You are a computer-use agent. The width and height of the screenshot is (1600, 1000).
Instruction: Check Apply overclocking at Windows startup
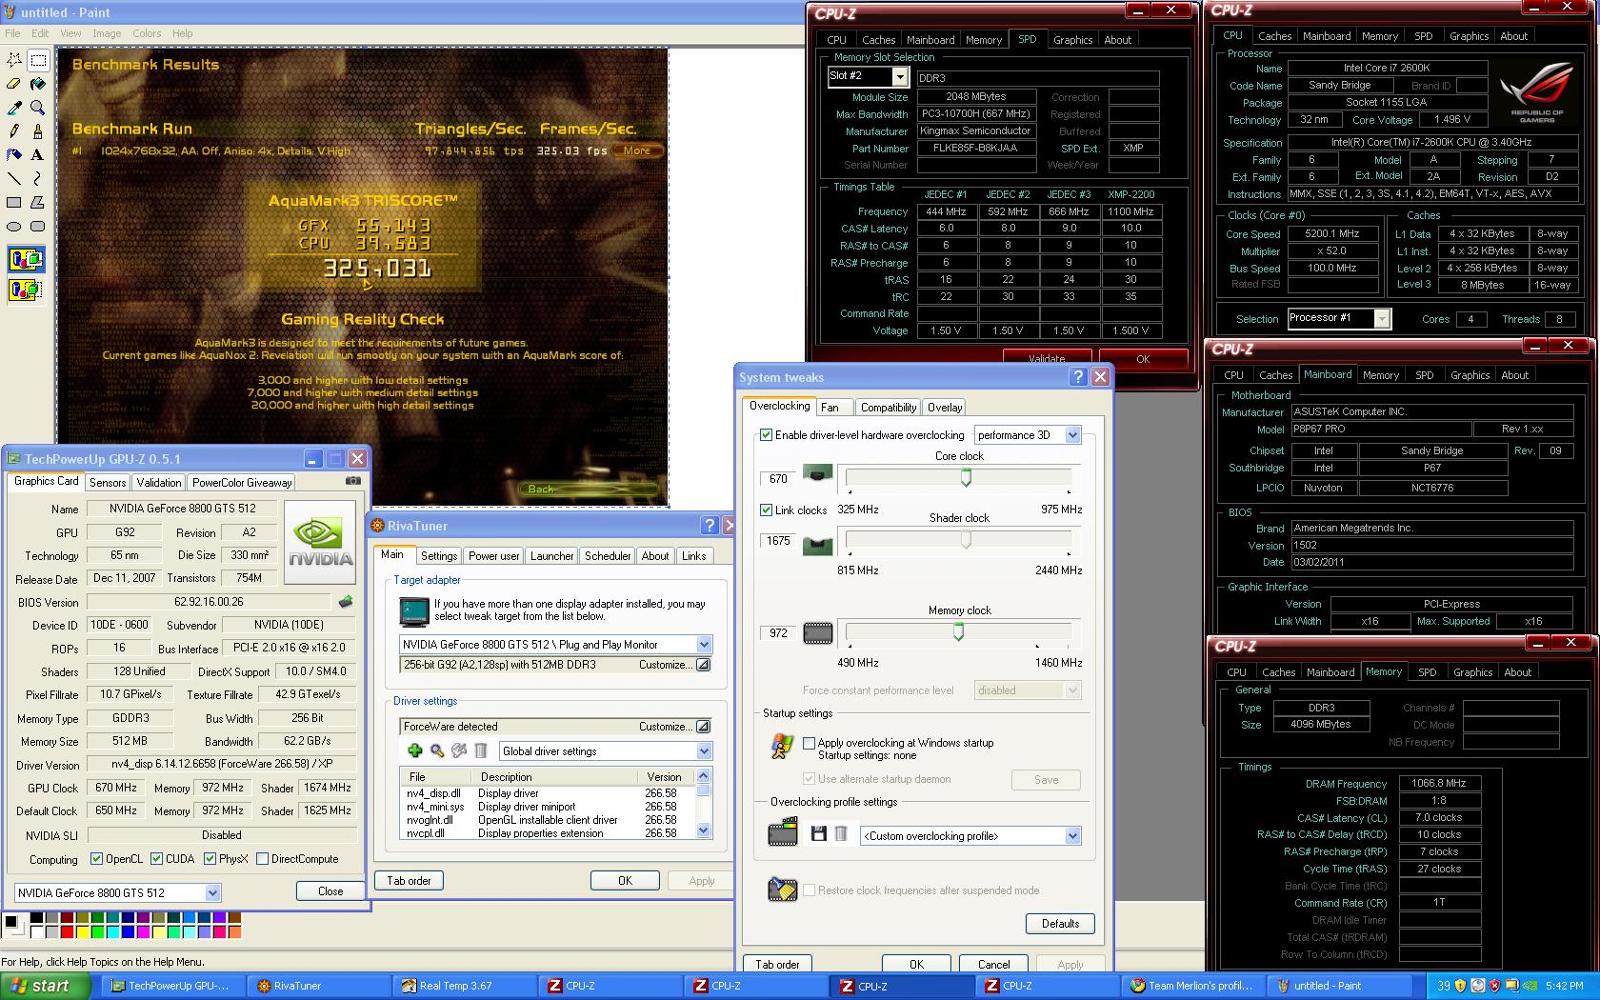click(x=809, y=743)
